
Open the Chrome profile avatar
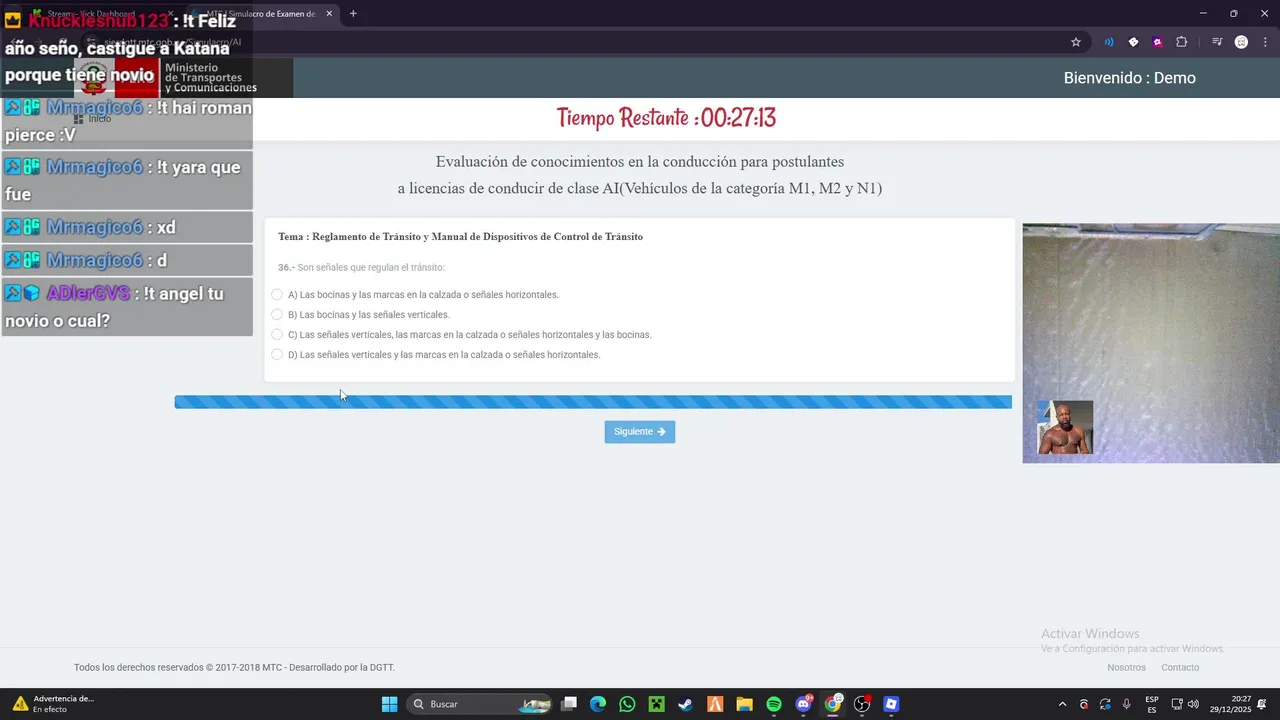(1241, 42)
